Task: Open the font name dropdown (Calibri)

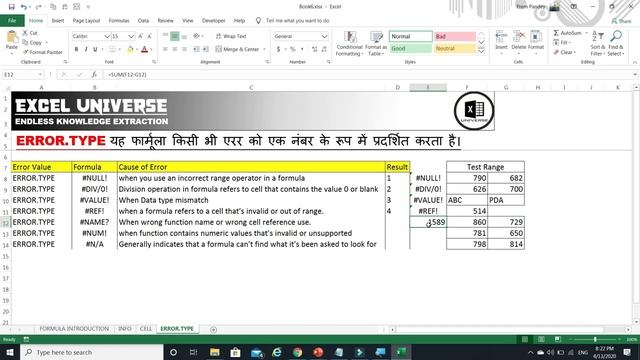Action: click(107, 36)
